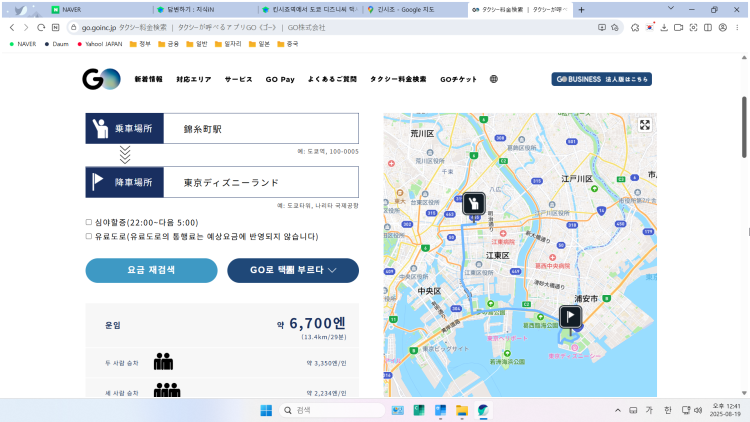Image resolution: width=750 pixels, height=422 pixels.
Task: Click the 요금 재검색 button
Action: pos(151,270)
